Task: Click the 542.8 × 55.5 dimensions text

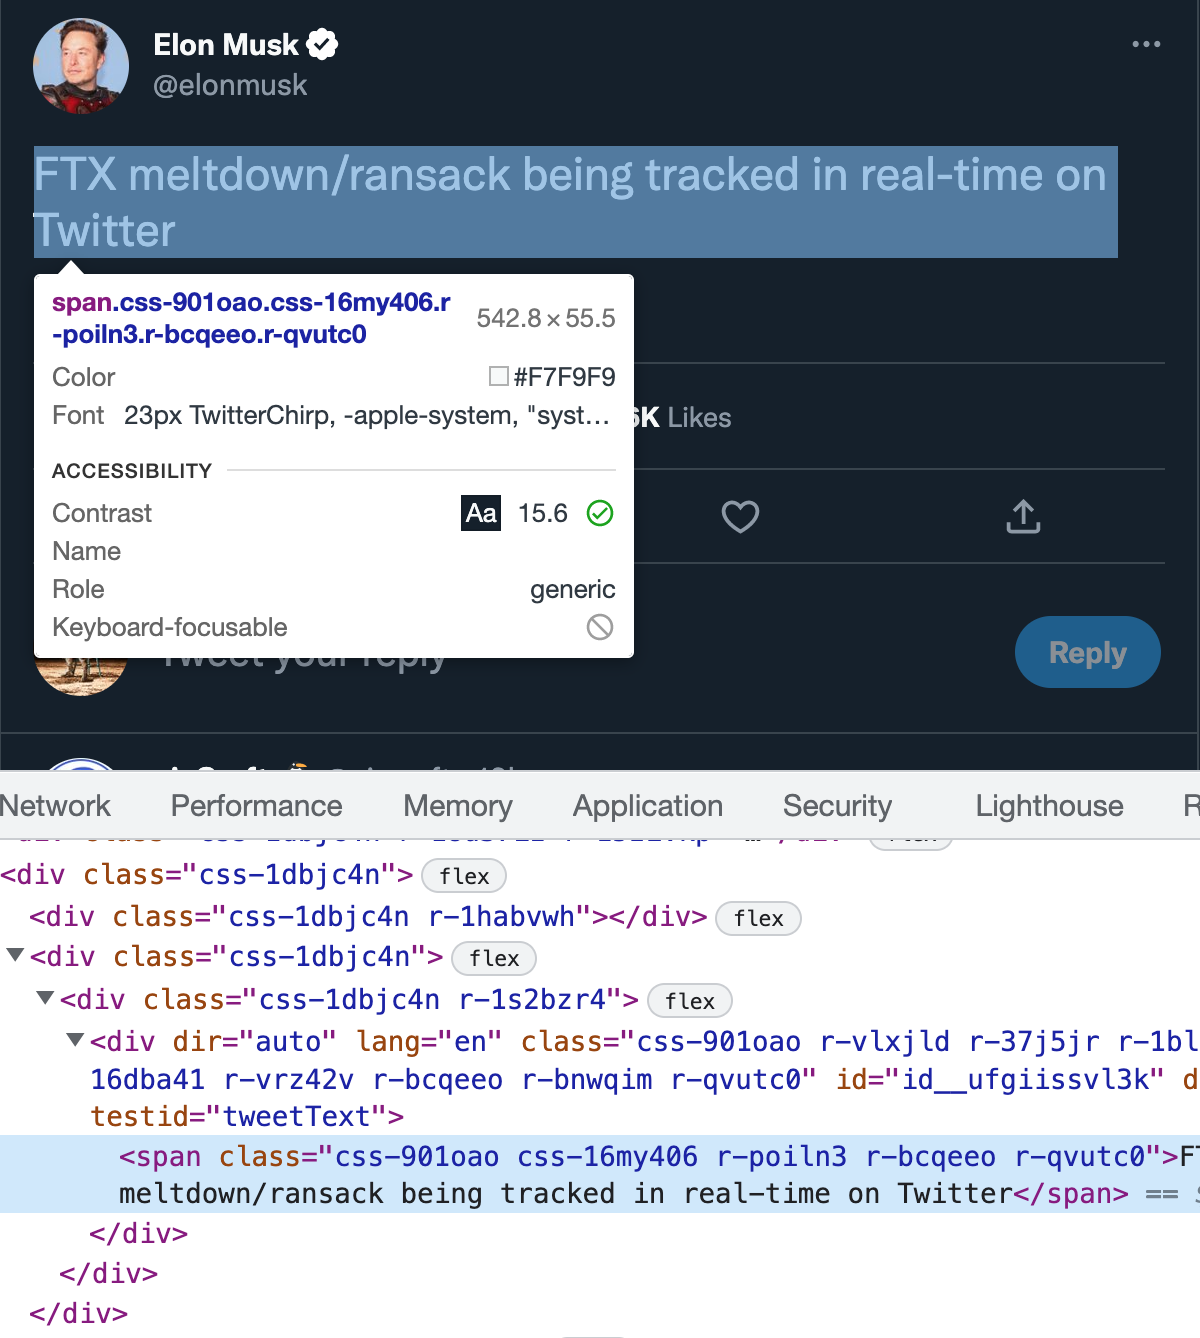Action: (546, 318)
